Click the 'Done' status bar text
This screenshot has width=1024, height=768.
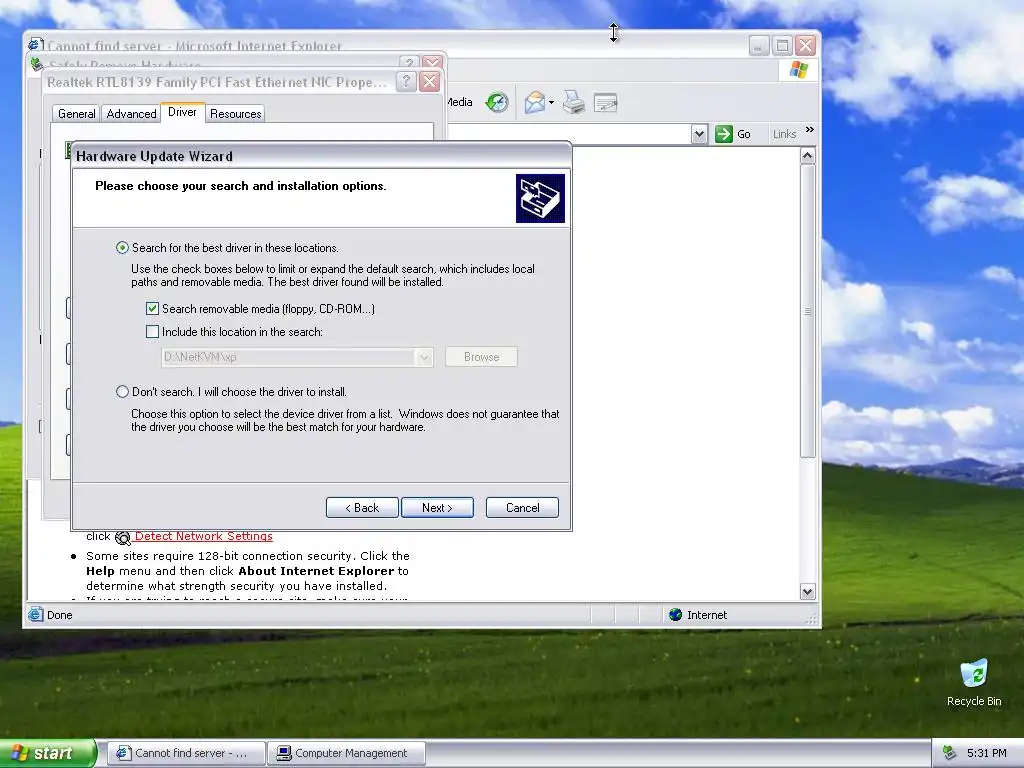(59, 615)
